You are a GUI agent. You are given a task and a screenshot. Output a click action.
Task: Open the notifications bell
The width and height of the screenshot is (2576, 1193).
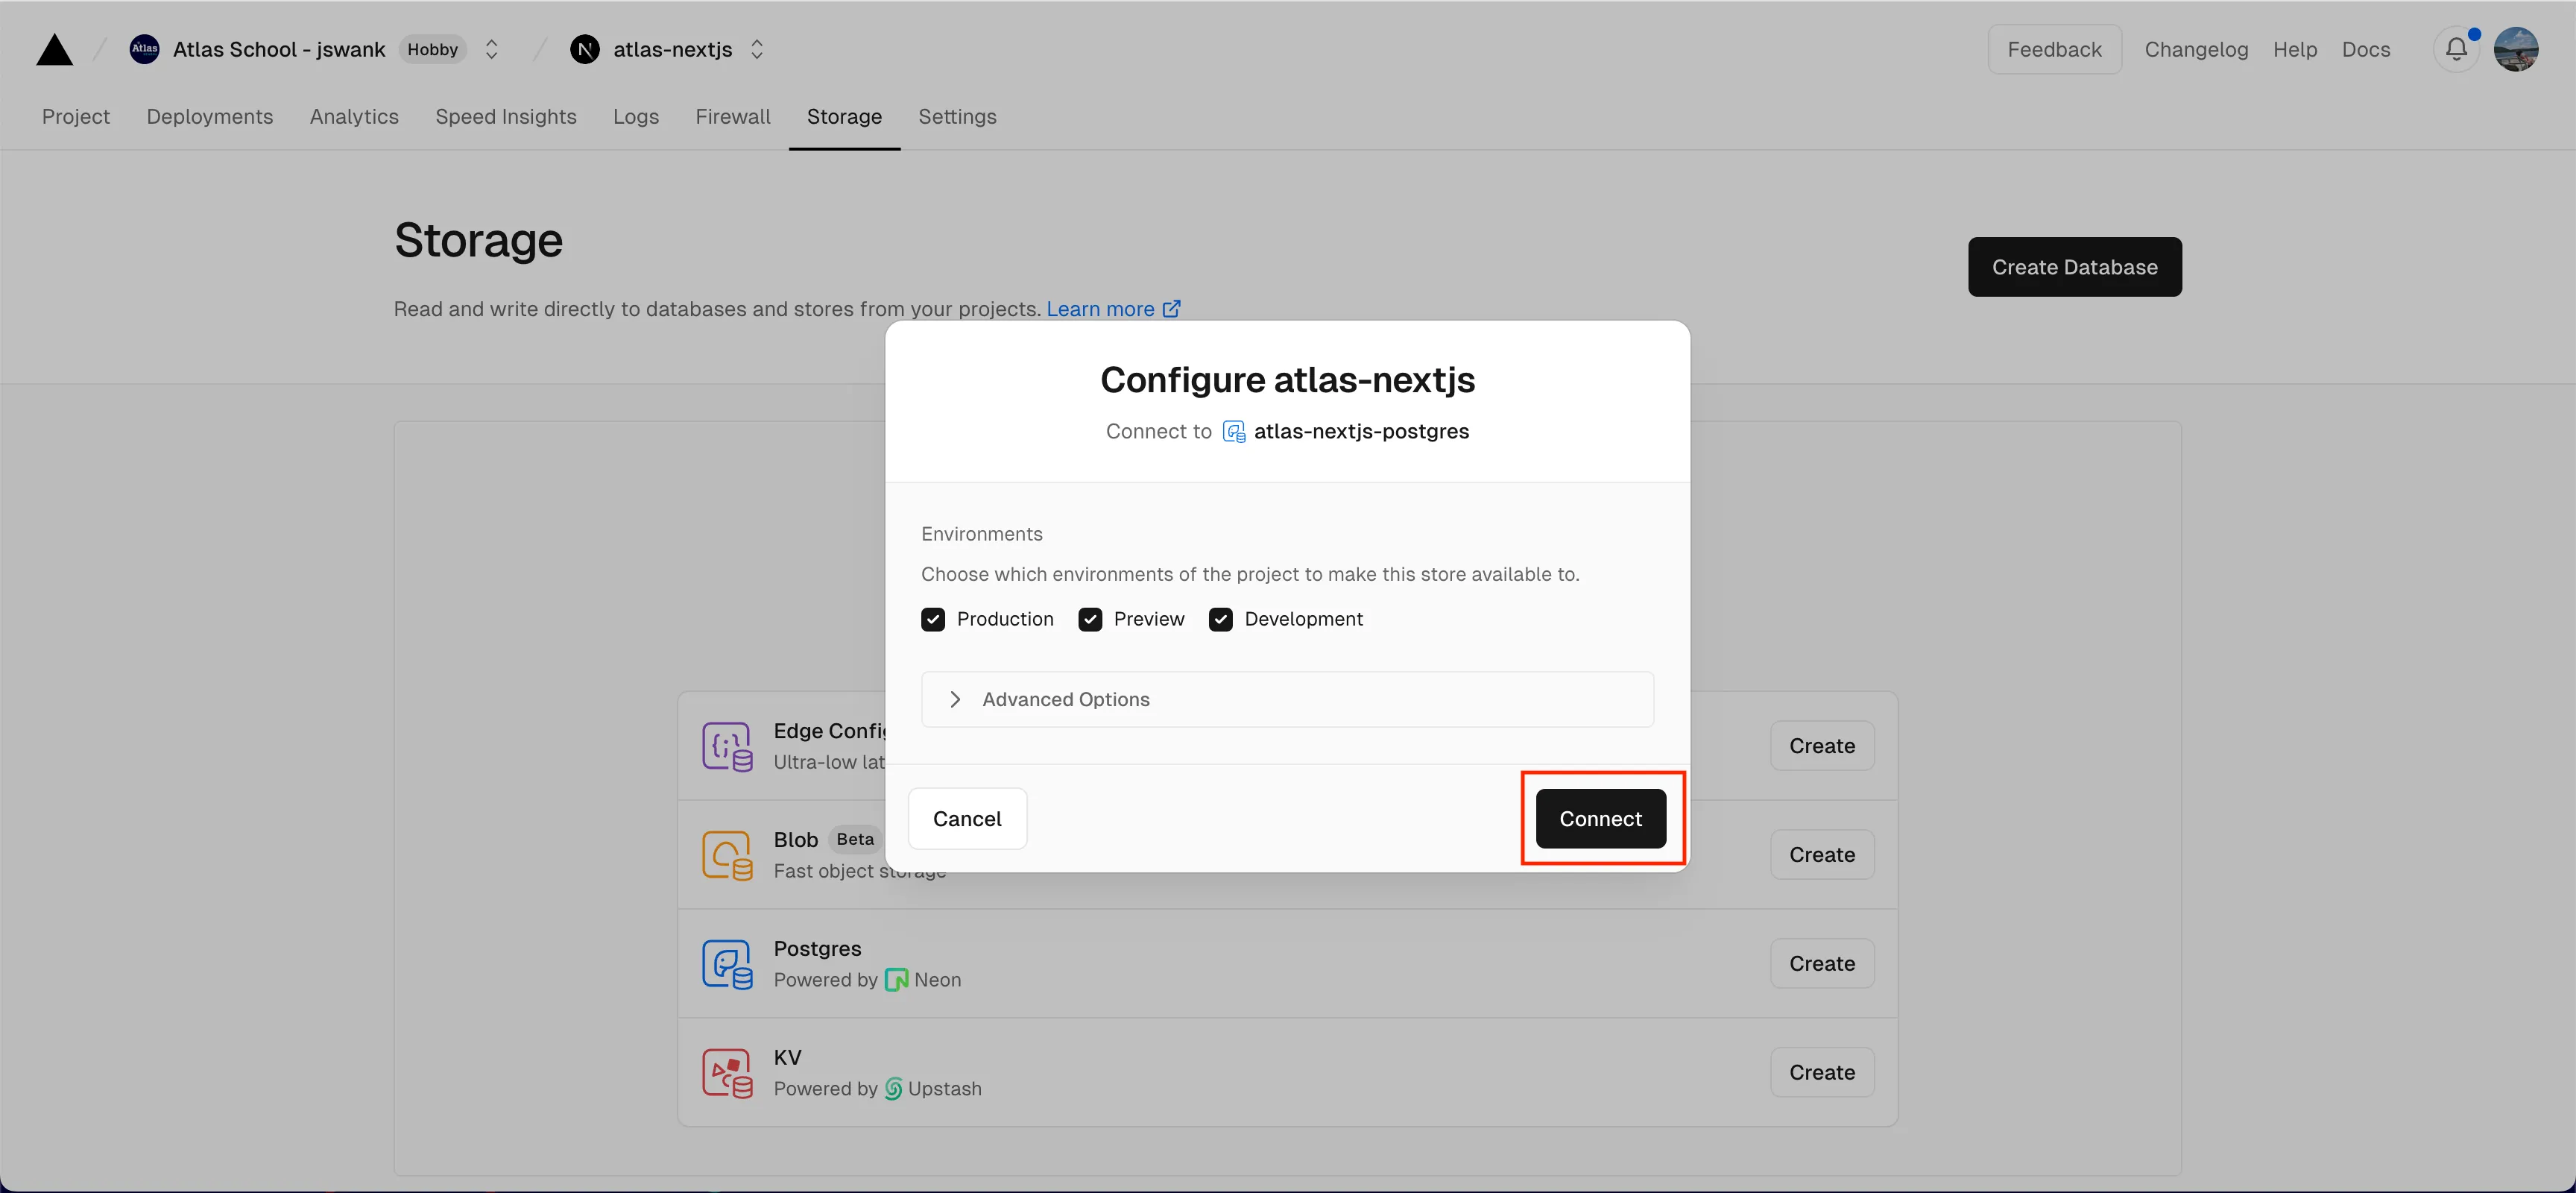(x=2456, y=49)
